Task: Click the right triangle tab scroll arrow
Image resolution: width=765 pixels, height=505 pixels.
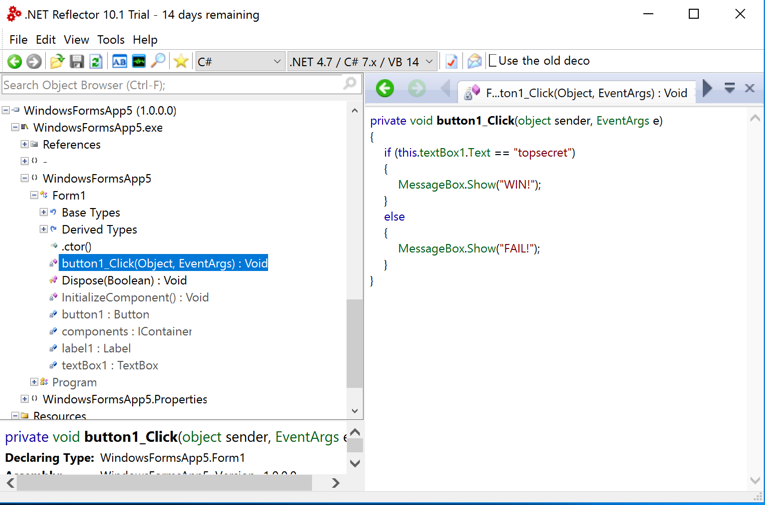Action: pos(707,88)
